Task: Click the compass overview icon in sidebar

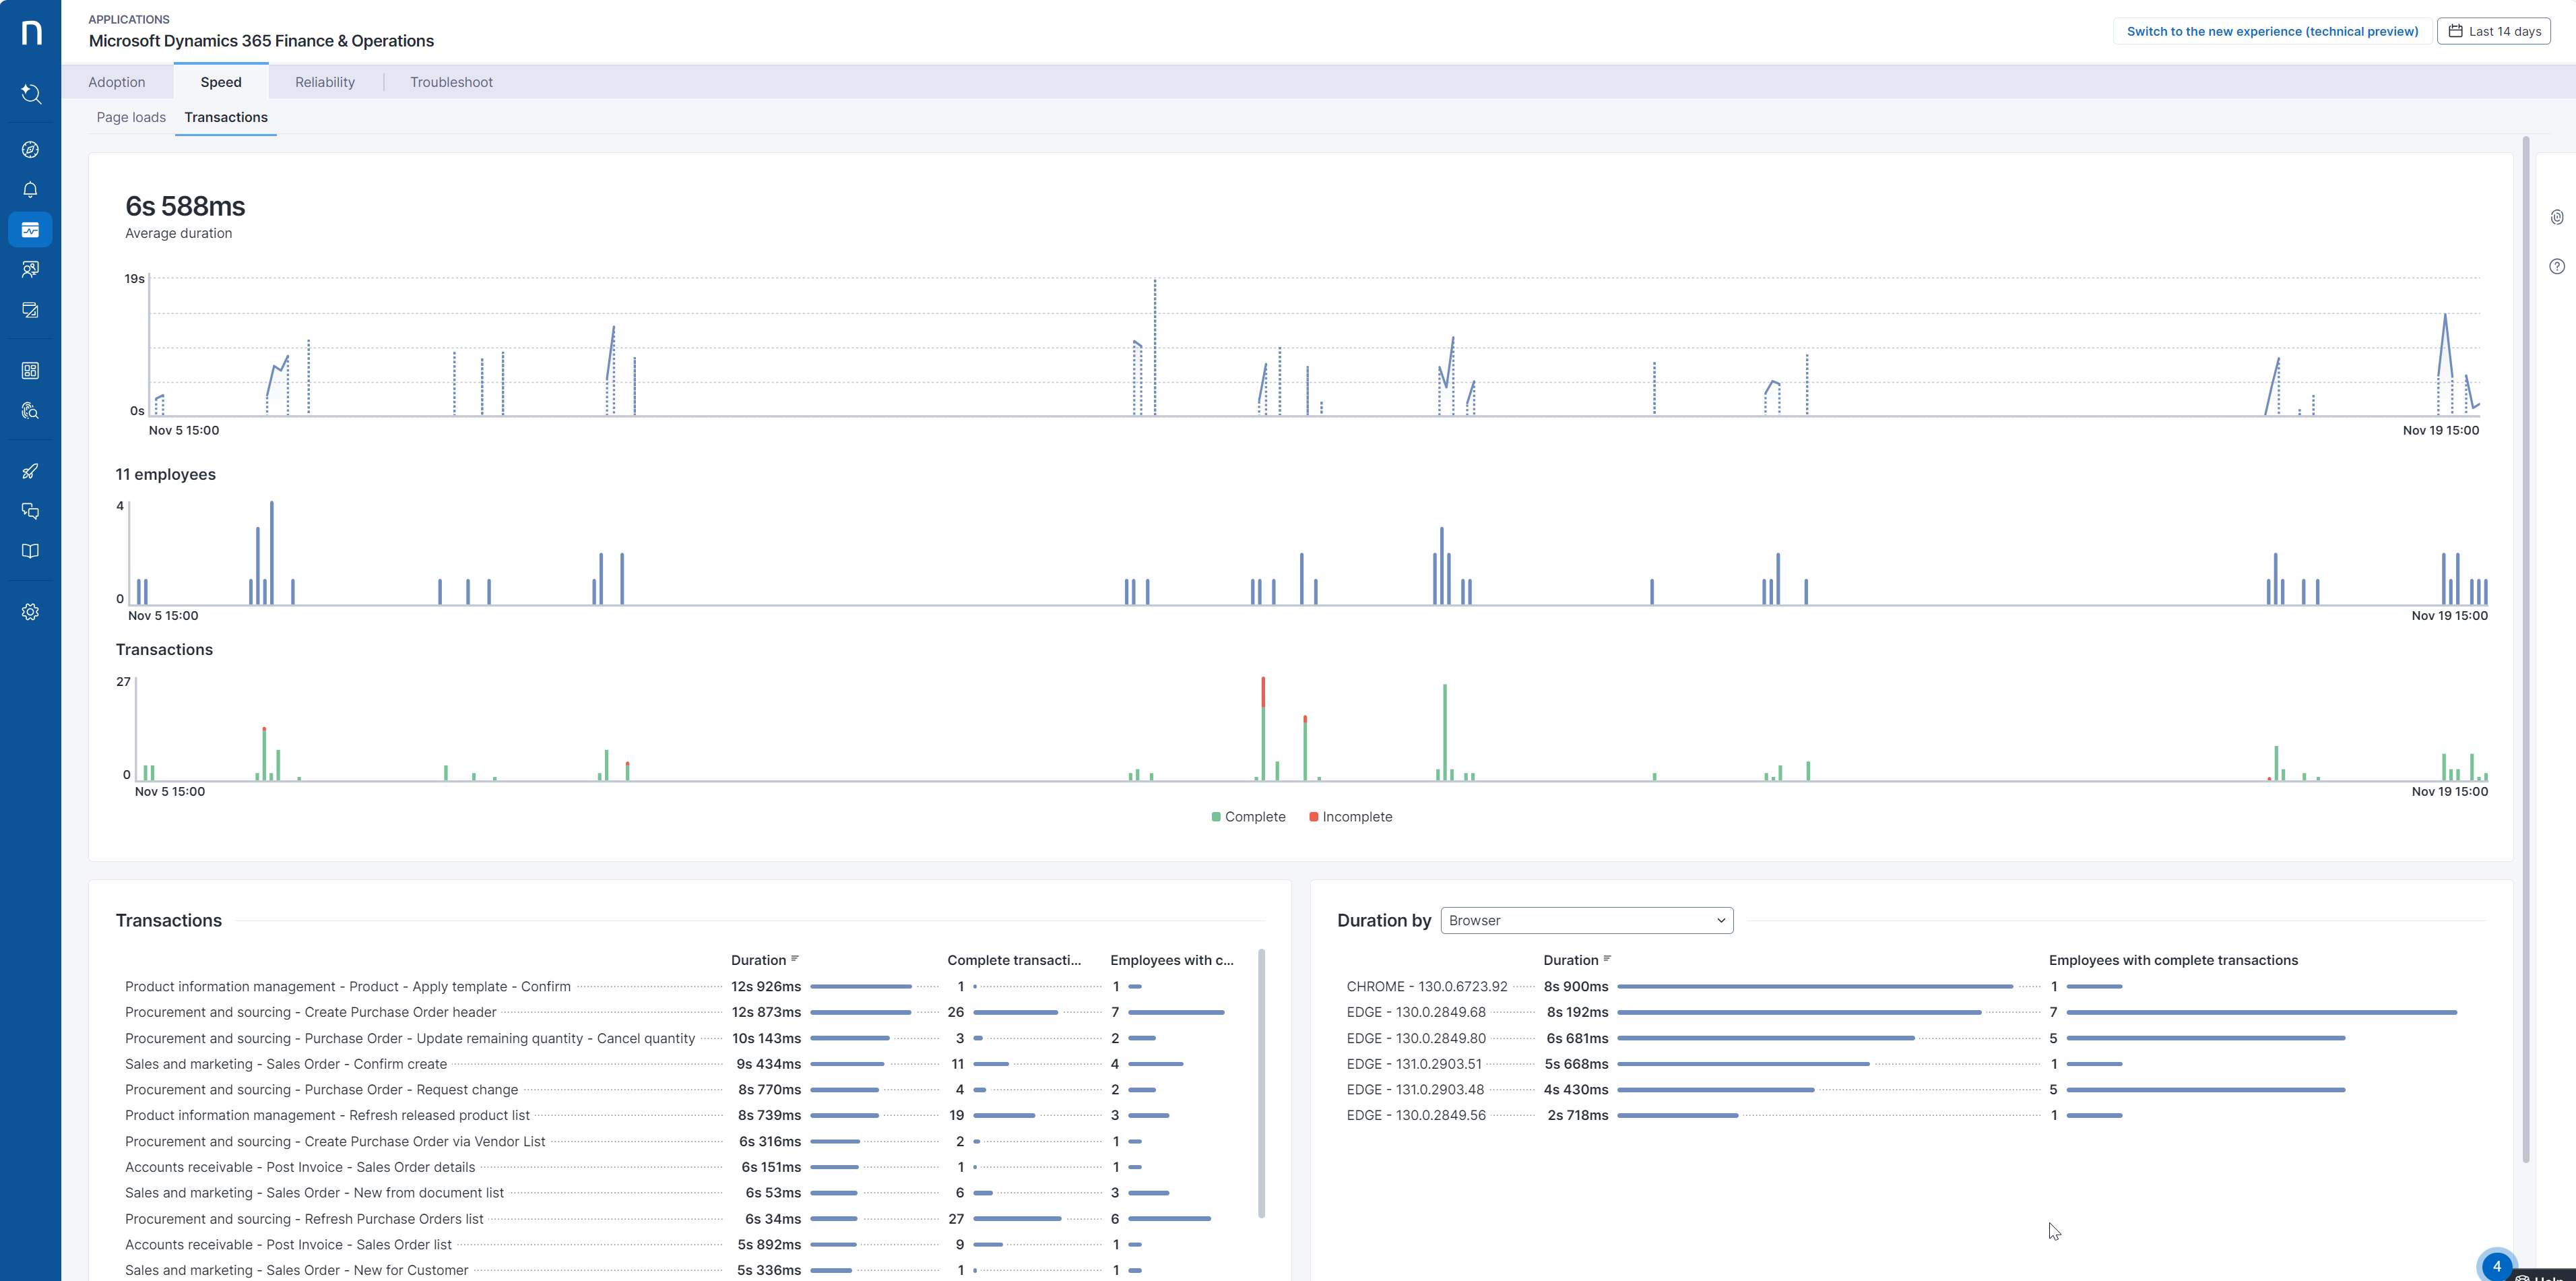Action: click(x=30, y=150)
